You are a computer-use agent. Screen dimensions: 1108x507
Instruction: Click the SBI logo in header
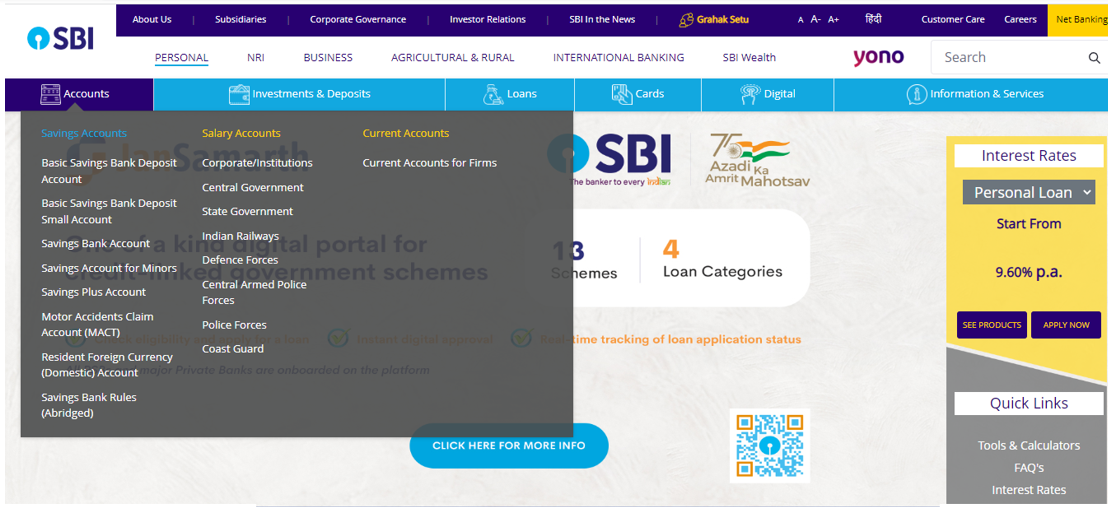[60, 39]
